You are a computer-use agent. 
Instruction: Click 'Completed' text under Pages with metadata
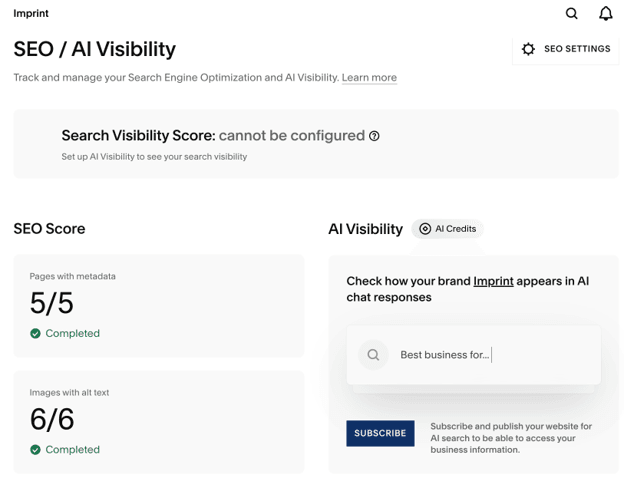pos(72,333)
